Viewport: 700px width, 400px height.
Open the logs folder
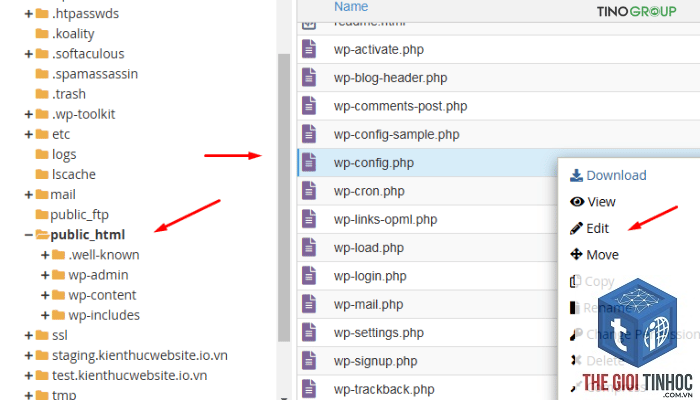point(64,154)
